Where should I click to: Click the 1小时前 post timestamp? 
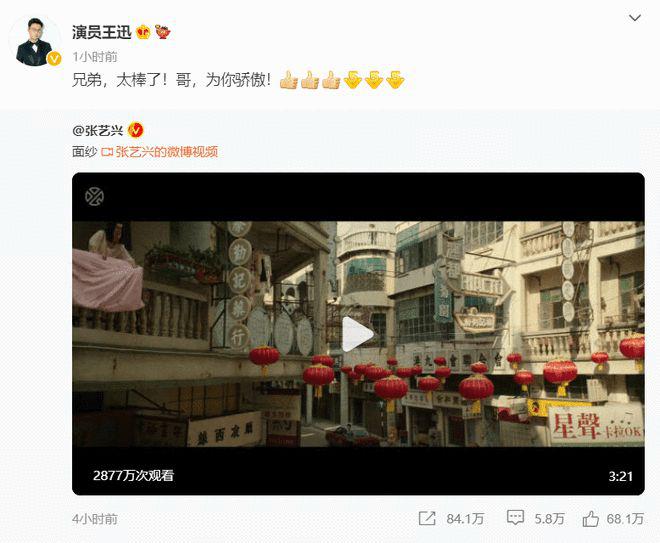tap(95, 57)
